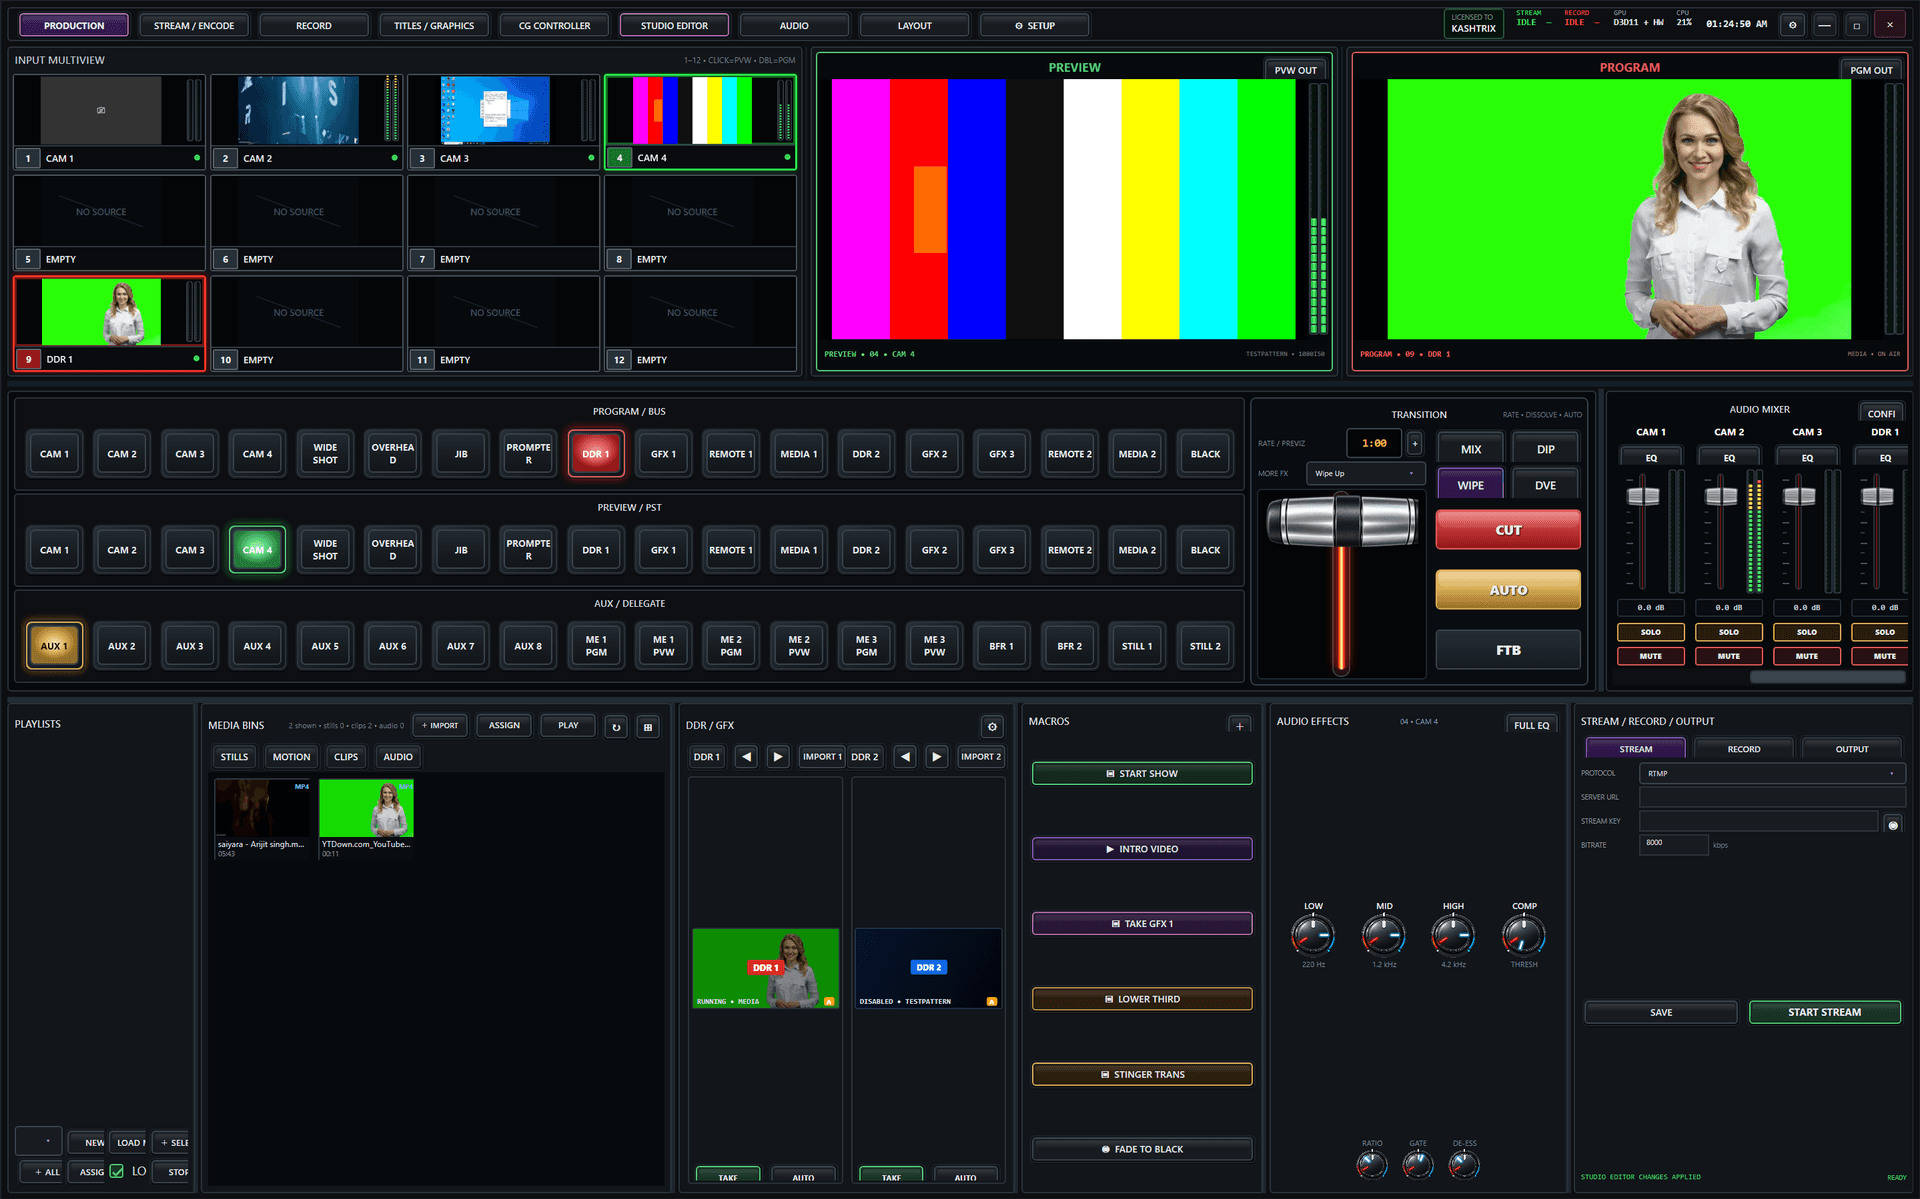Viewport: 1920px width, 1199px height.
Task: Click the START STREAM button
Action: point(1824,1012)
